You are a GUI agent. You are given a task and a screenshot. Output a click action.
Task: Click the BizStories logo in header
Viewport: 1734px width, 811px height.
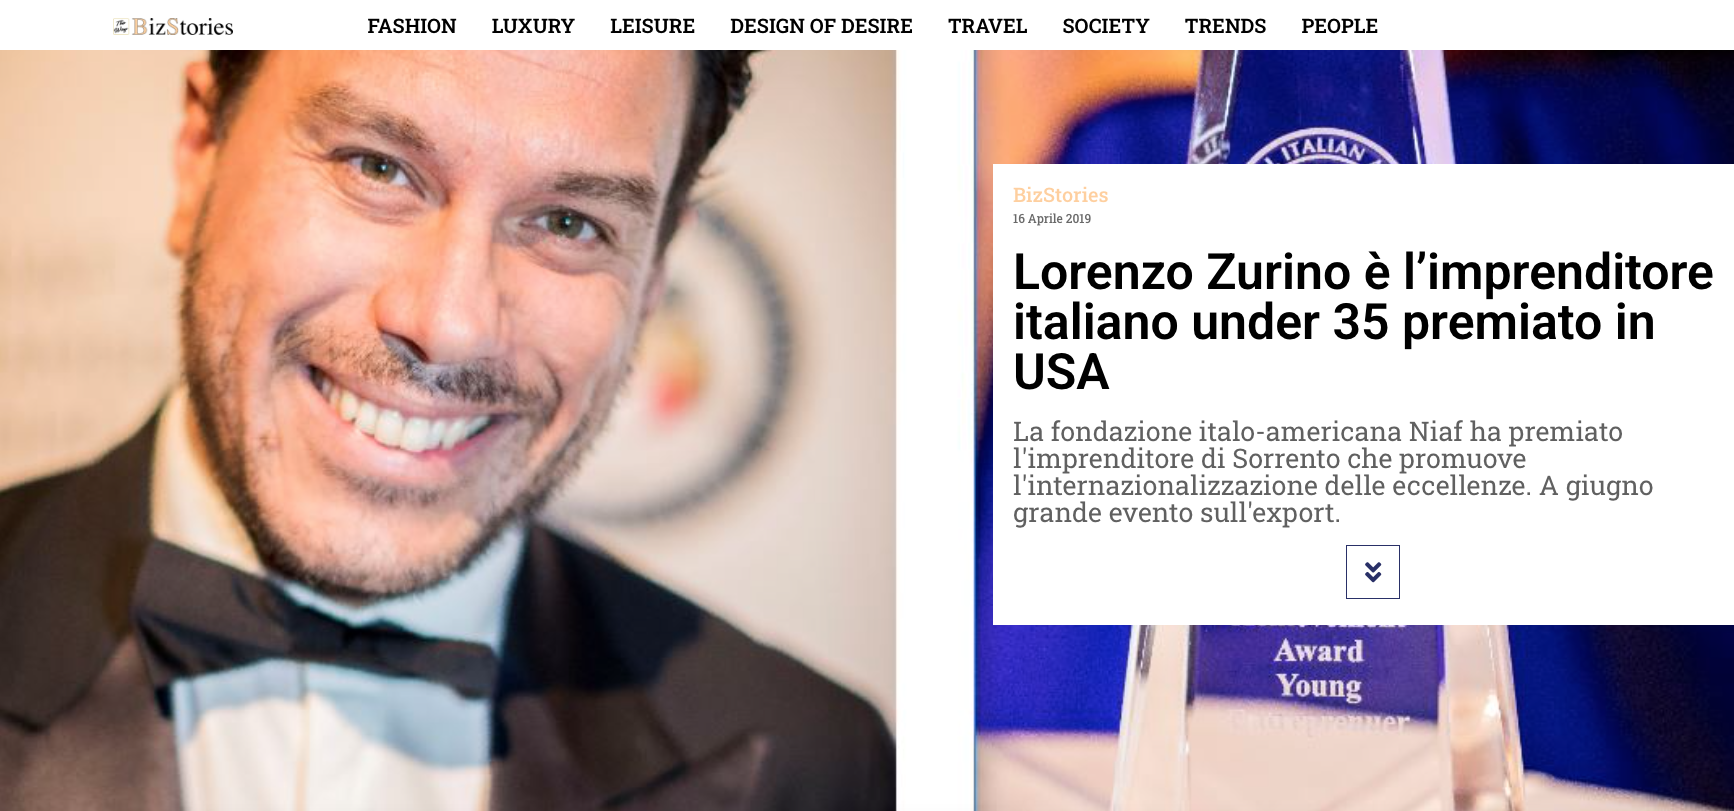point(174,26)
